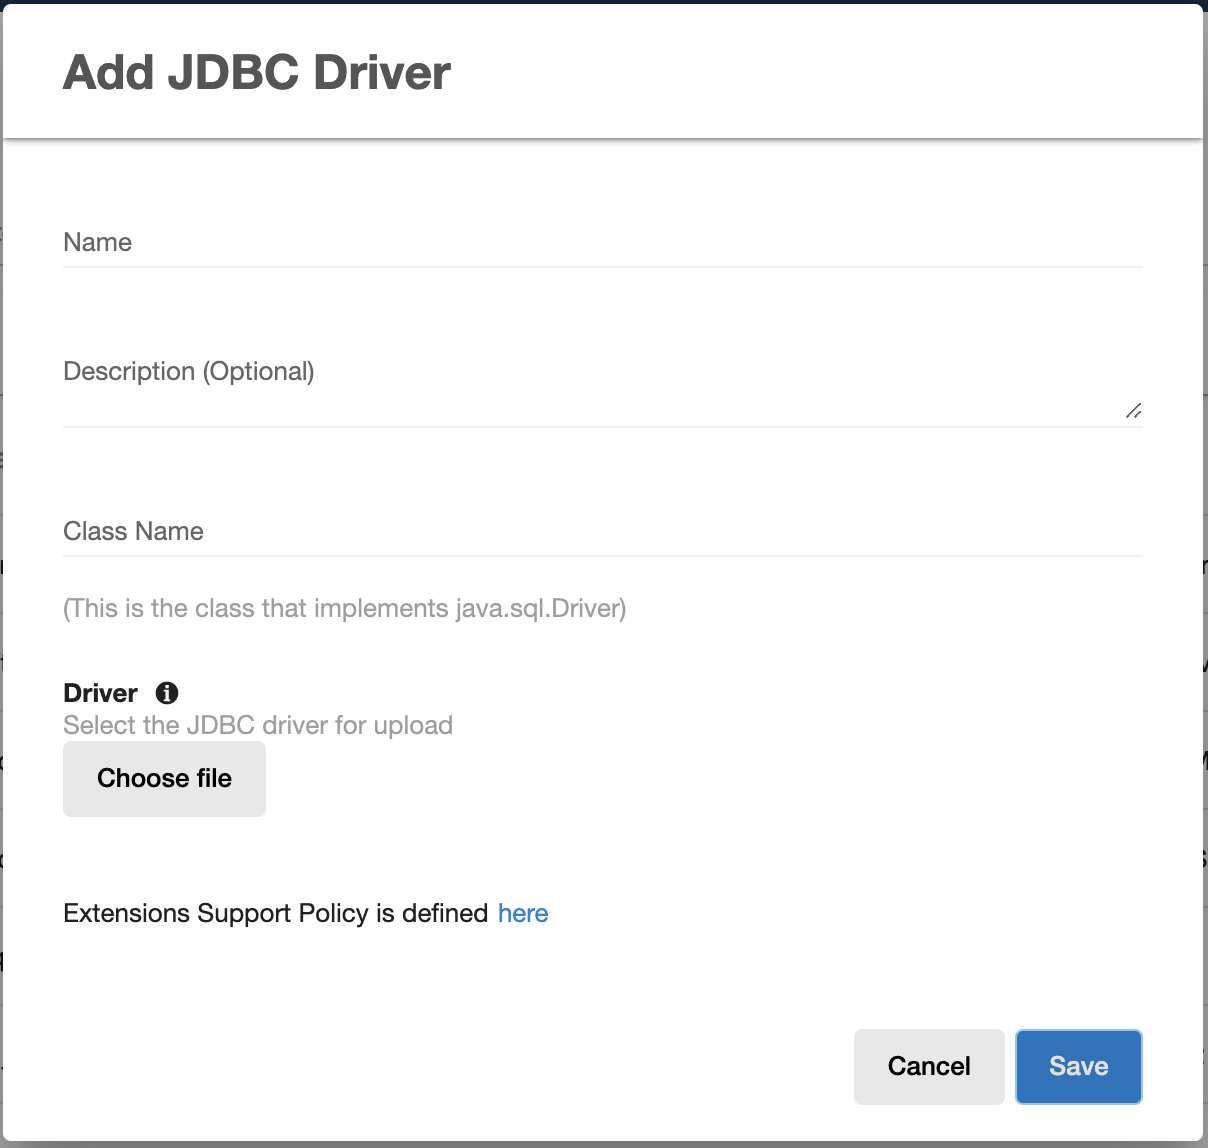The image size is (1208, 1148).
Task: Save the new JDBC driver
Action: coord(1078,1066)
